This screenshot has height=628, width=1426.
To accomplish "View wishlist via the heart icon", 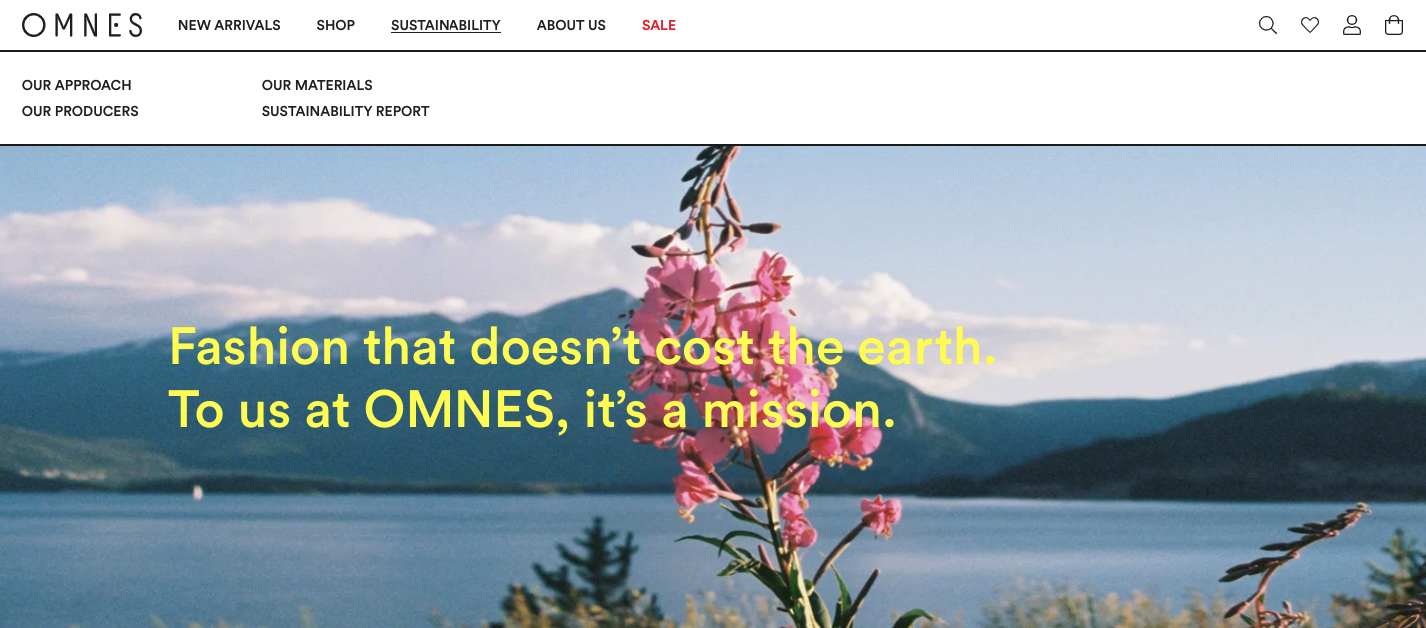I will pyautogui.click(x=1310, y=25).
